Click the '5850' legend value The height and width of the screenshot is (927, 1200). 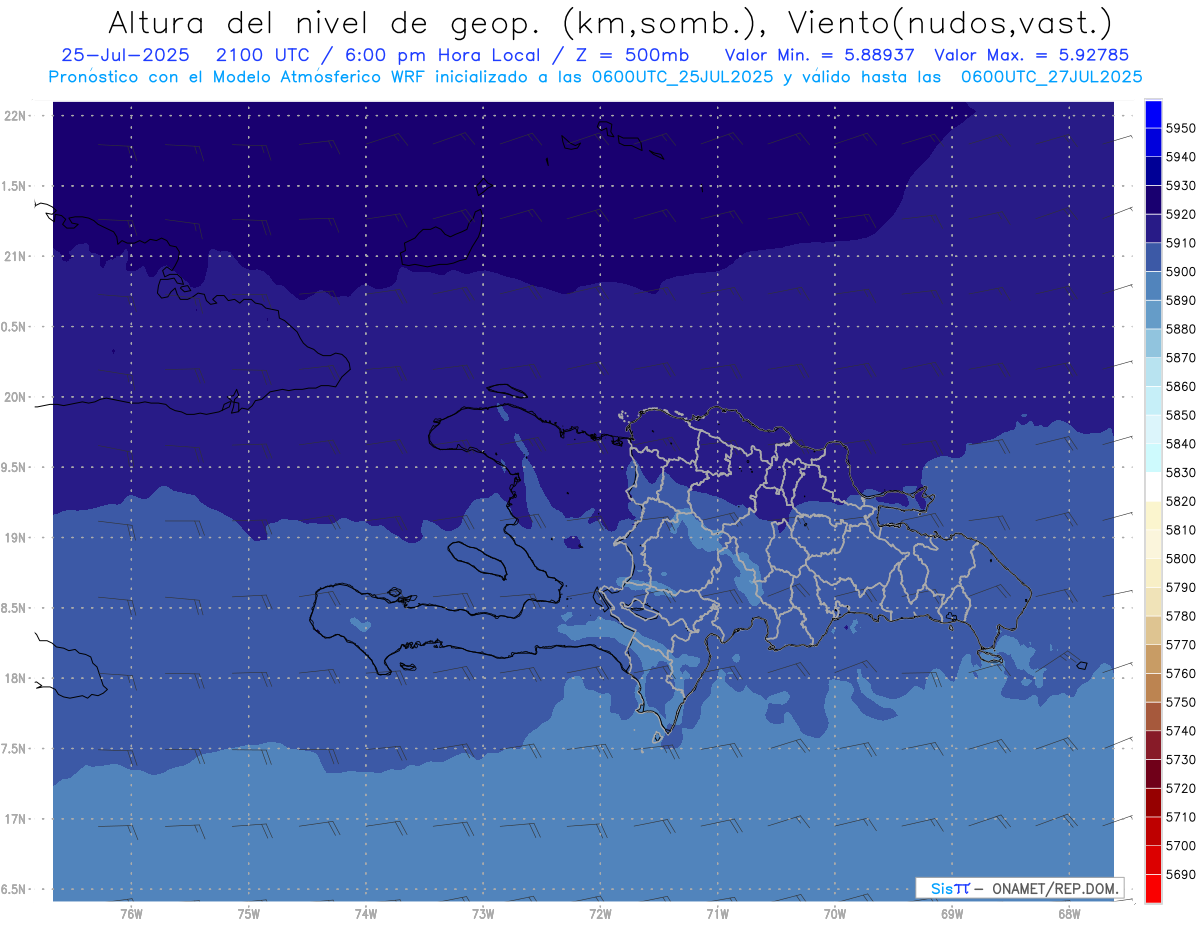[1180, 415]
